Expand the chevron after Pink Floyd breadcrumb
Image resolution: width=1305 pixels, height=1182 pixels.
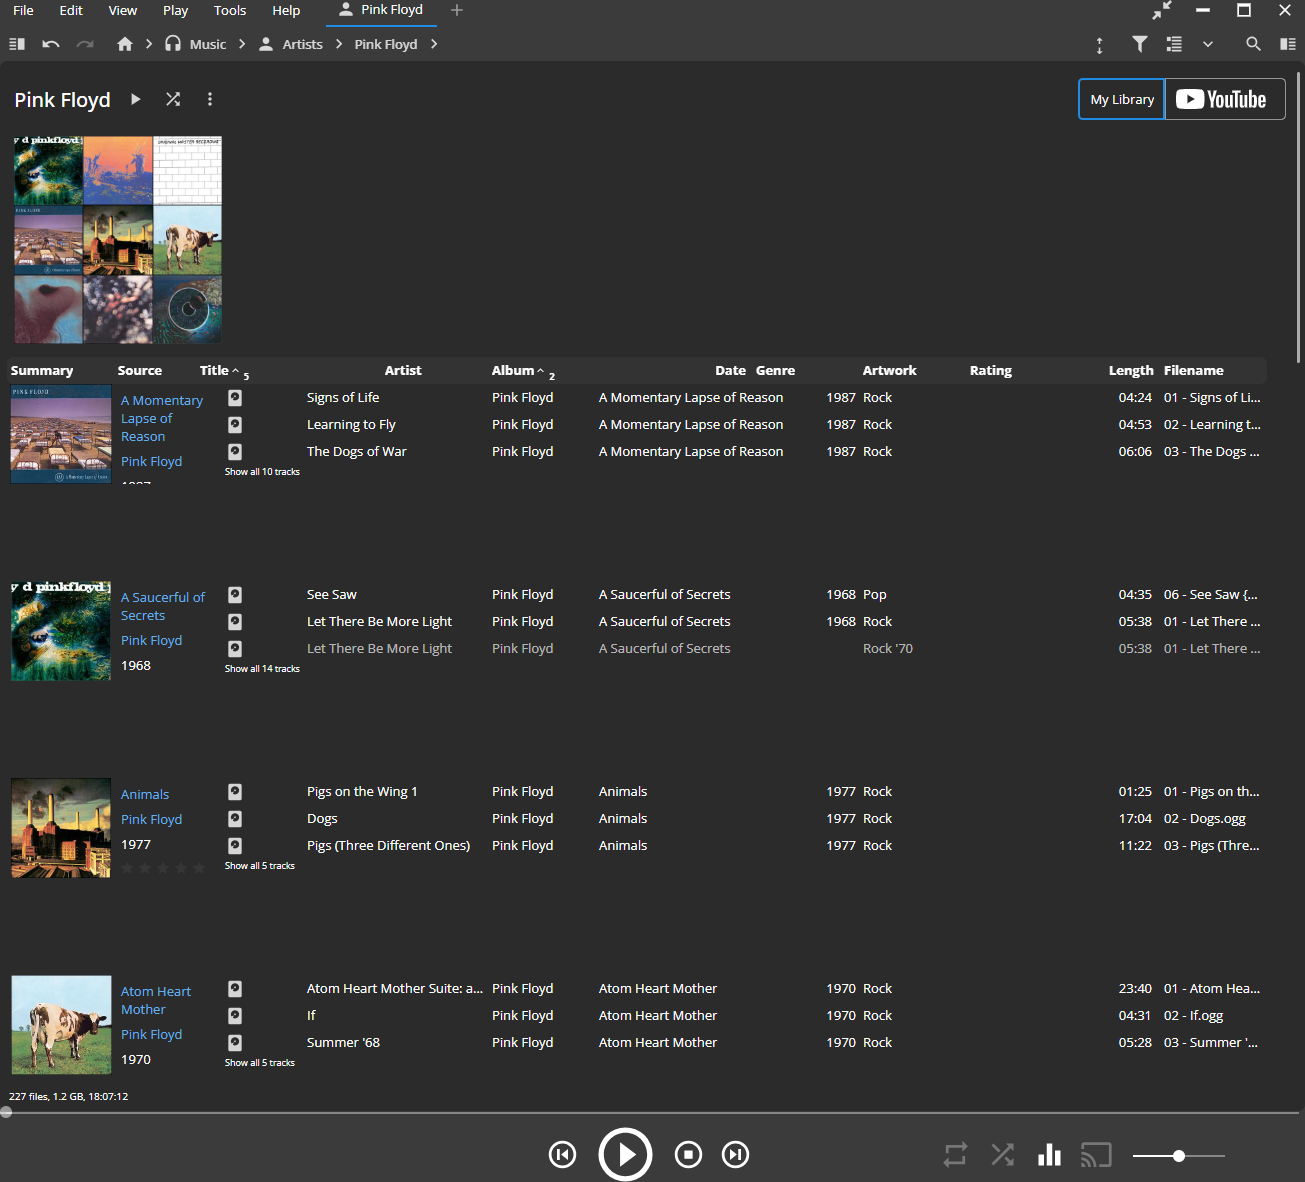(x=434, y=44)
